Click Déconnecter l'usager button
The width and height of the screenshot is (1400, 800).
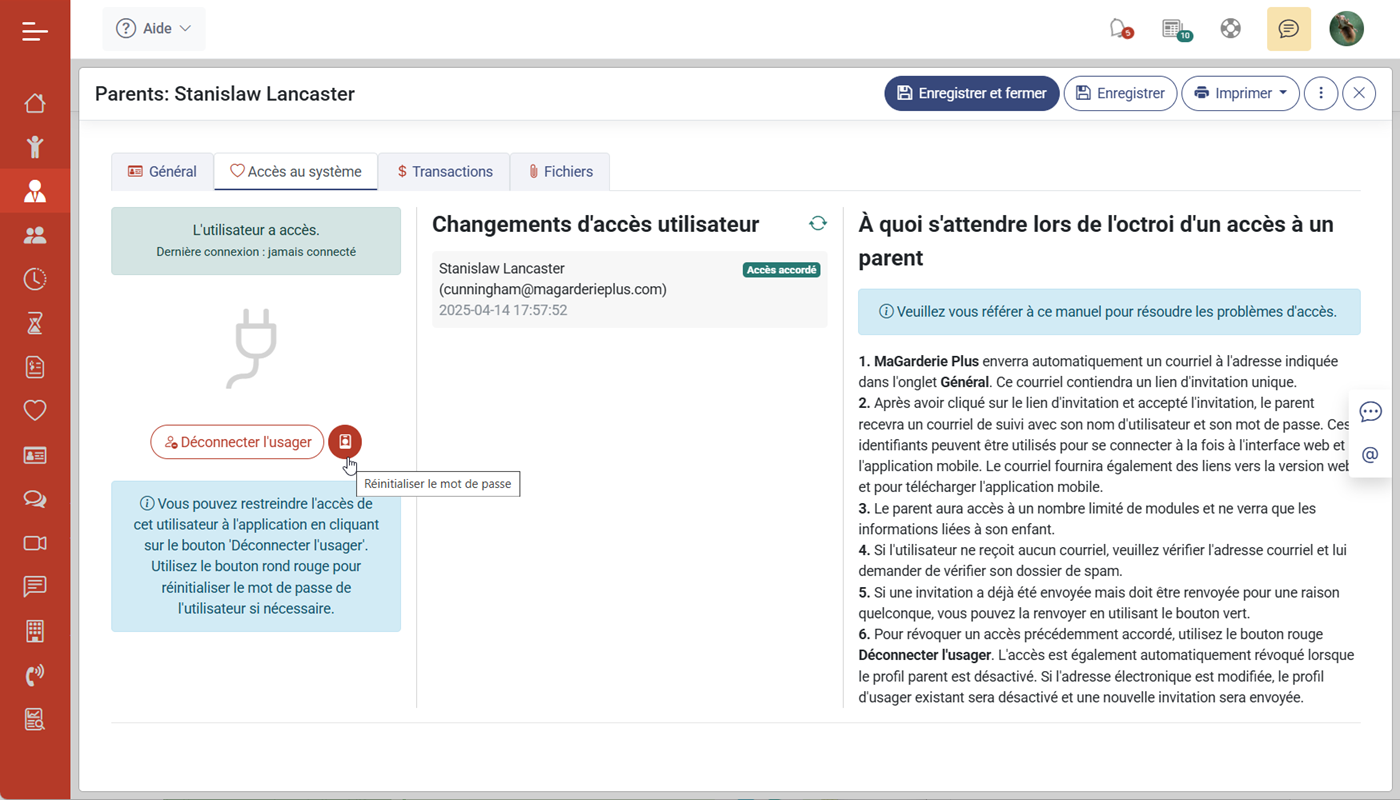tap(238, 442)
